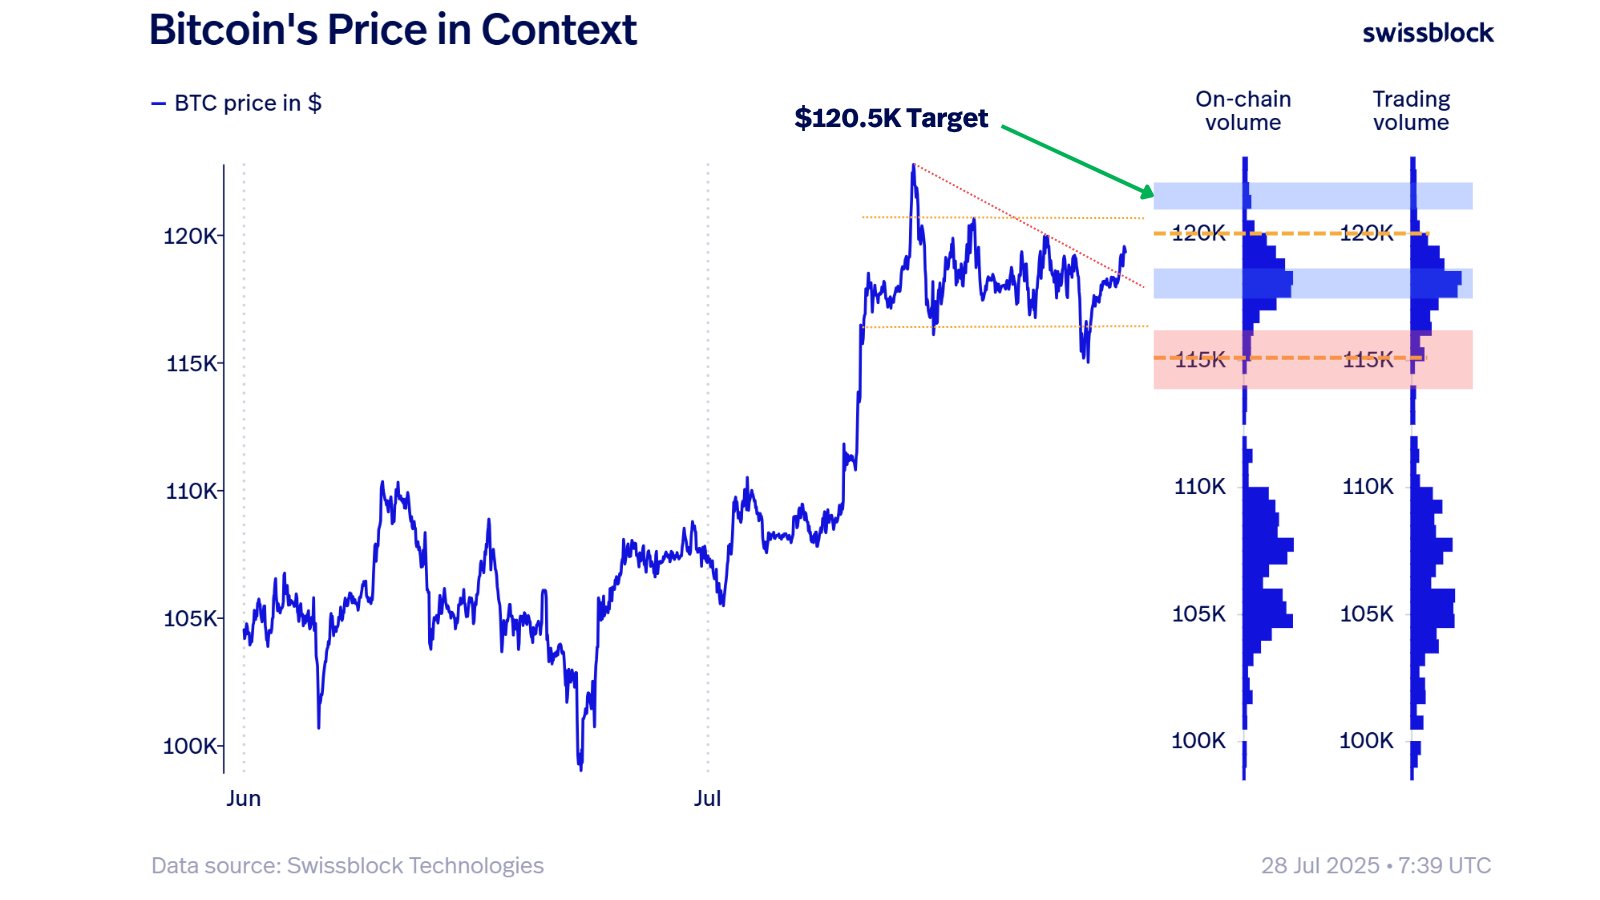
Task: Open the "On-chain volume" column header
Action: click(1243, 111)
